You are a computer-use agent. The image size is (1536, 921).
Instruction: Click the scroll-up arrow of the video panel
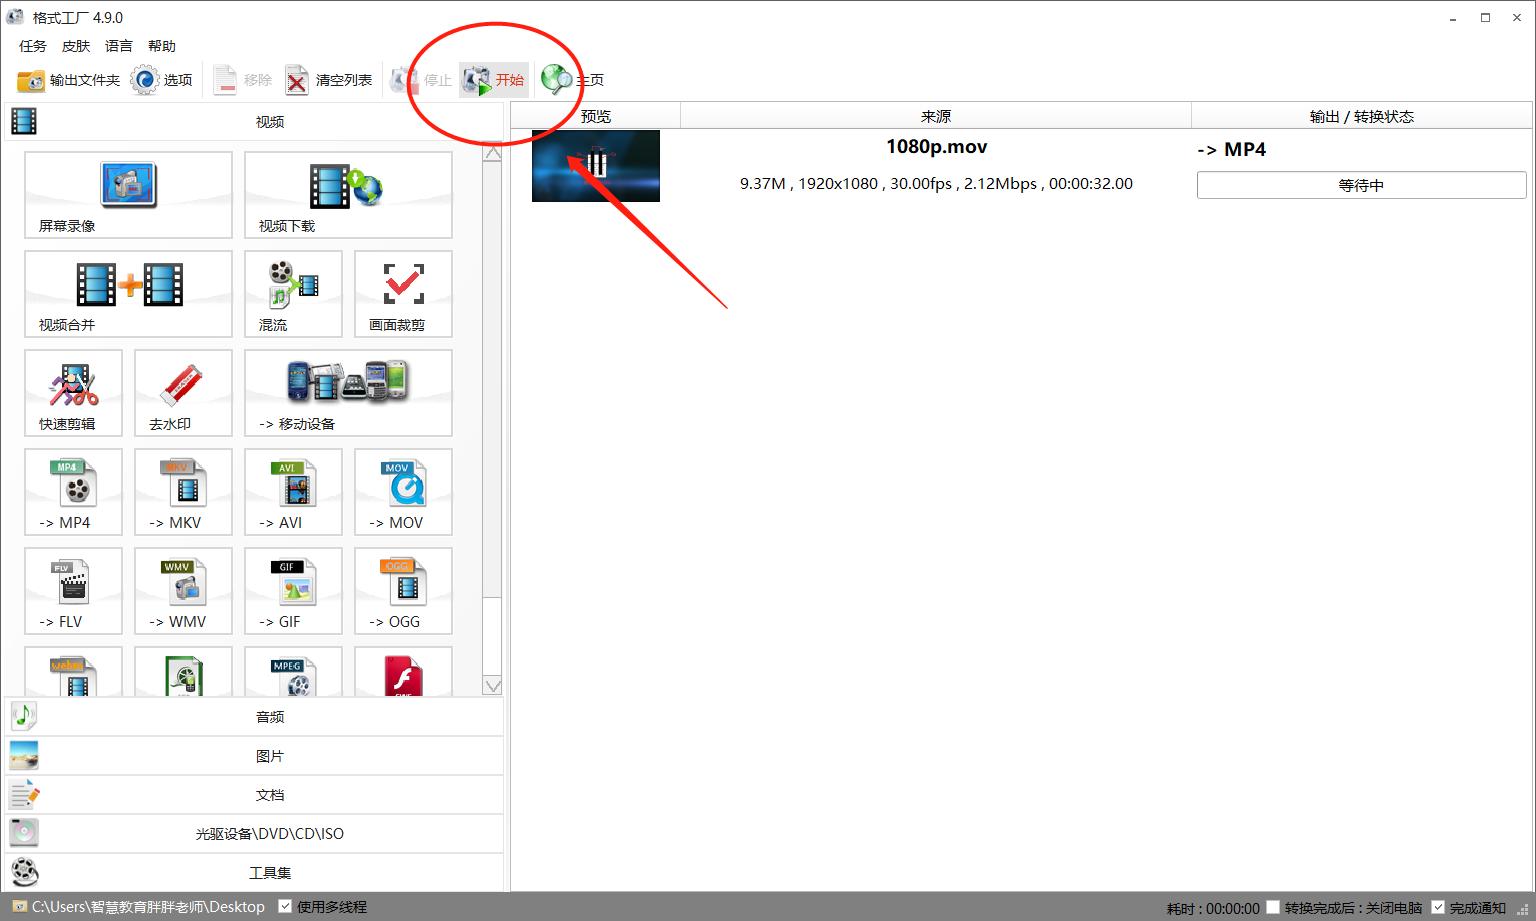point(492,153)
